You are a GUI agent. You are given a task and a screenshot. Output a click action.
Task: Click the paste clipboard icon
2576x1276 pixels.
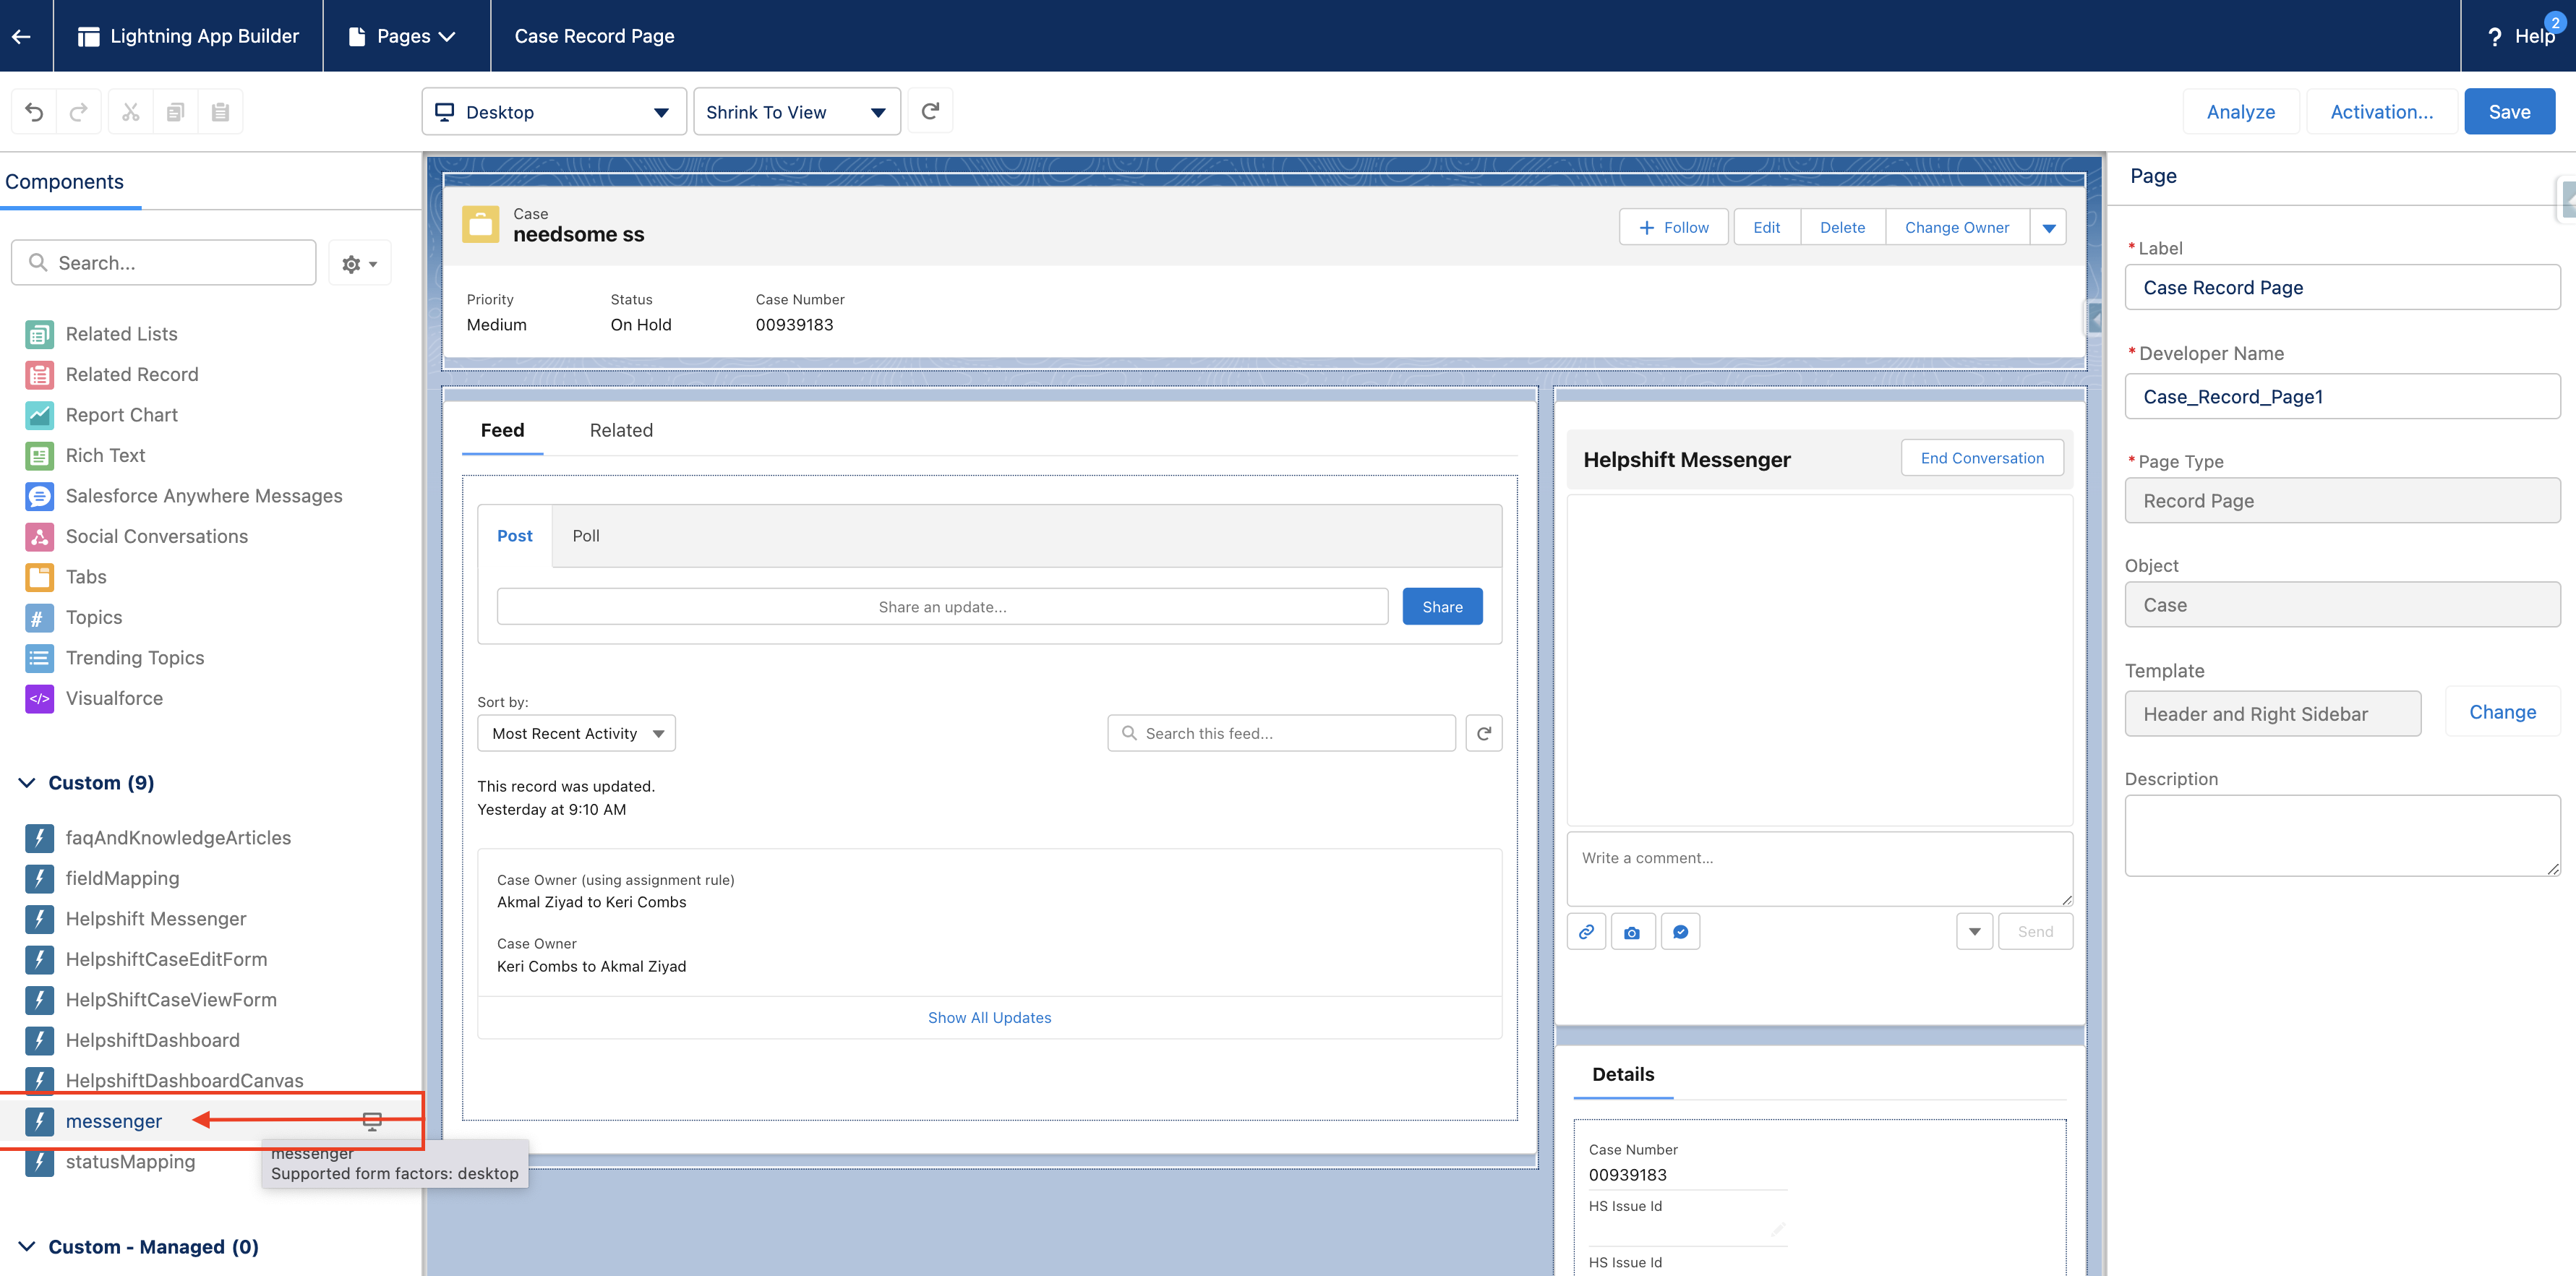tap(220, 112)
